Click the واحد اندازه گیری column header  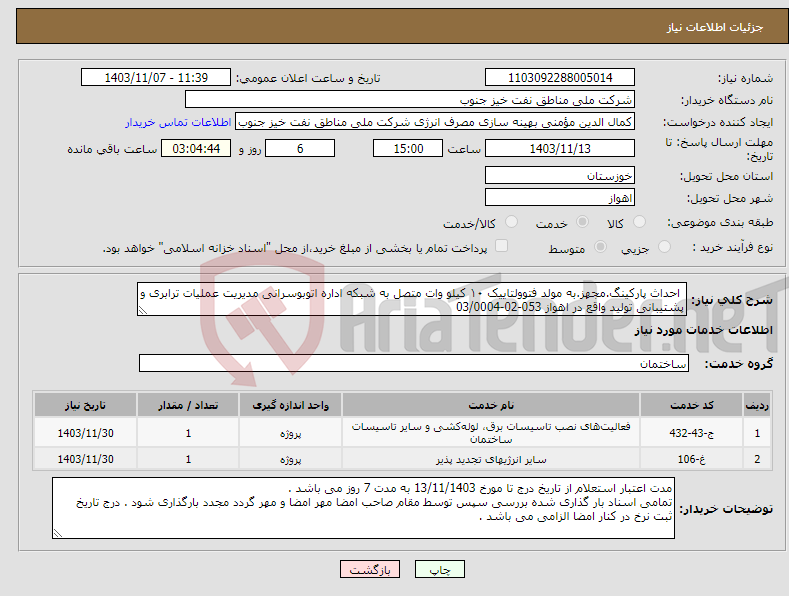pyautogui.click(x=290, y=405)
